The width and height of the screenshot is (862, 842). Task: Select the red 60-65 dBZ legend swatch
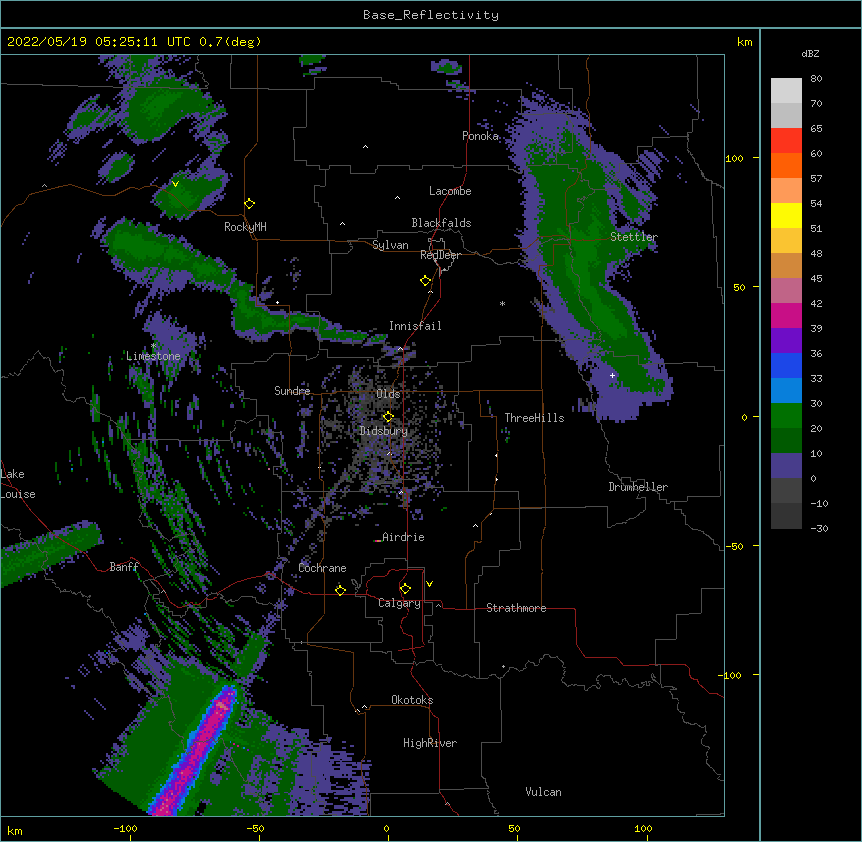pos(786,140)
